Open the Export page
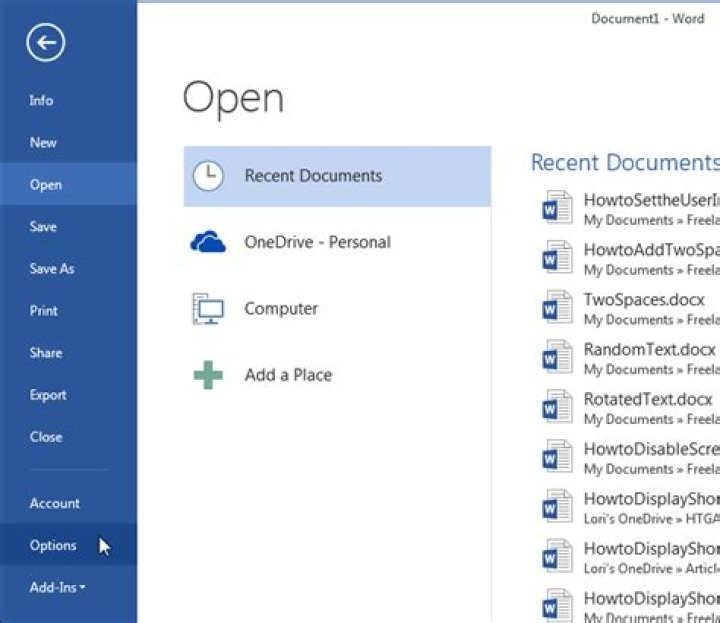 [x=68, y=395]
